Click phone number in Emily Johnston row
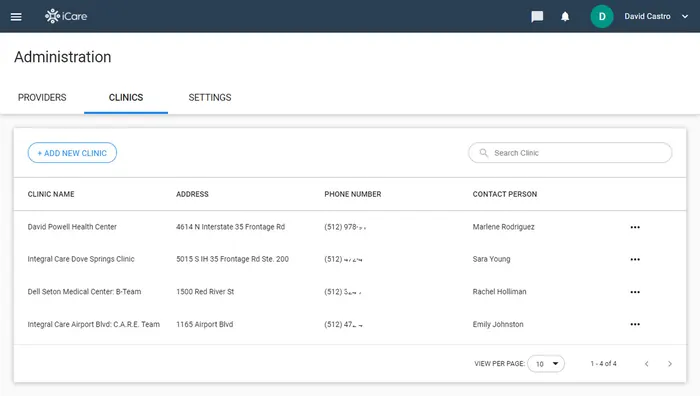Image resolution: width=700 pixels, height=396 pixels. [x=343, y=324]
